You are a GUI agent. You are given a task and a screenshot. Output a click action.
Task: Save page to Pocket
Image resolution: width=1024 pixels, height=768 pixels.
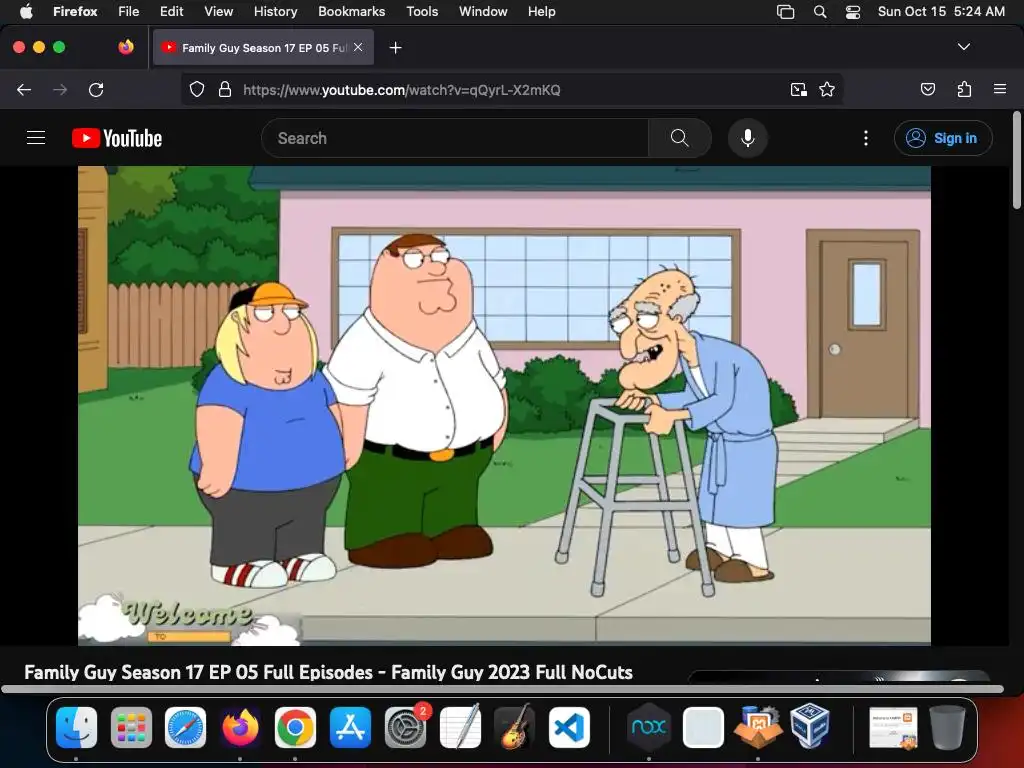(927, 89)
